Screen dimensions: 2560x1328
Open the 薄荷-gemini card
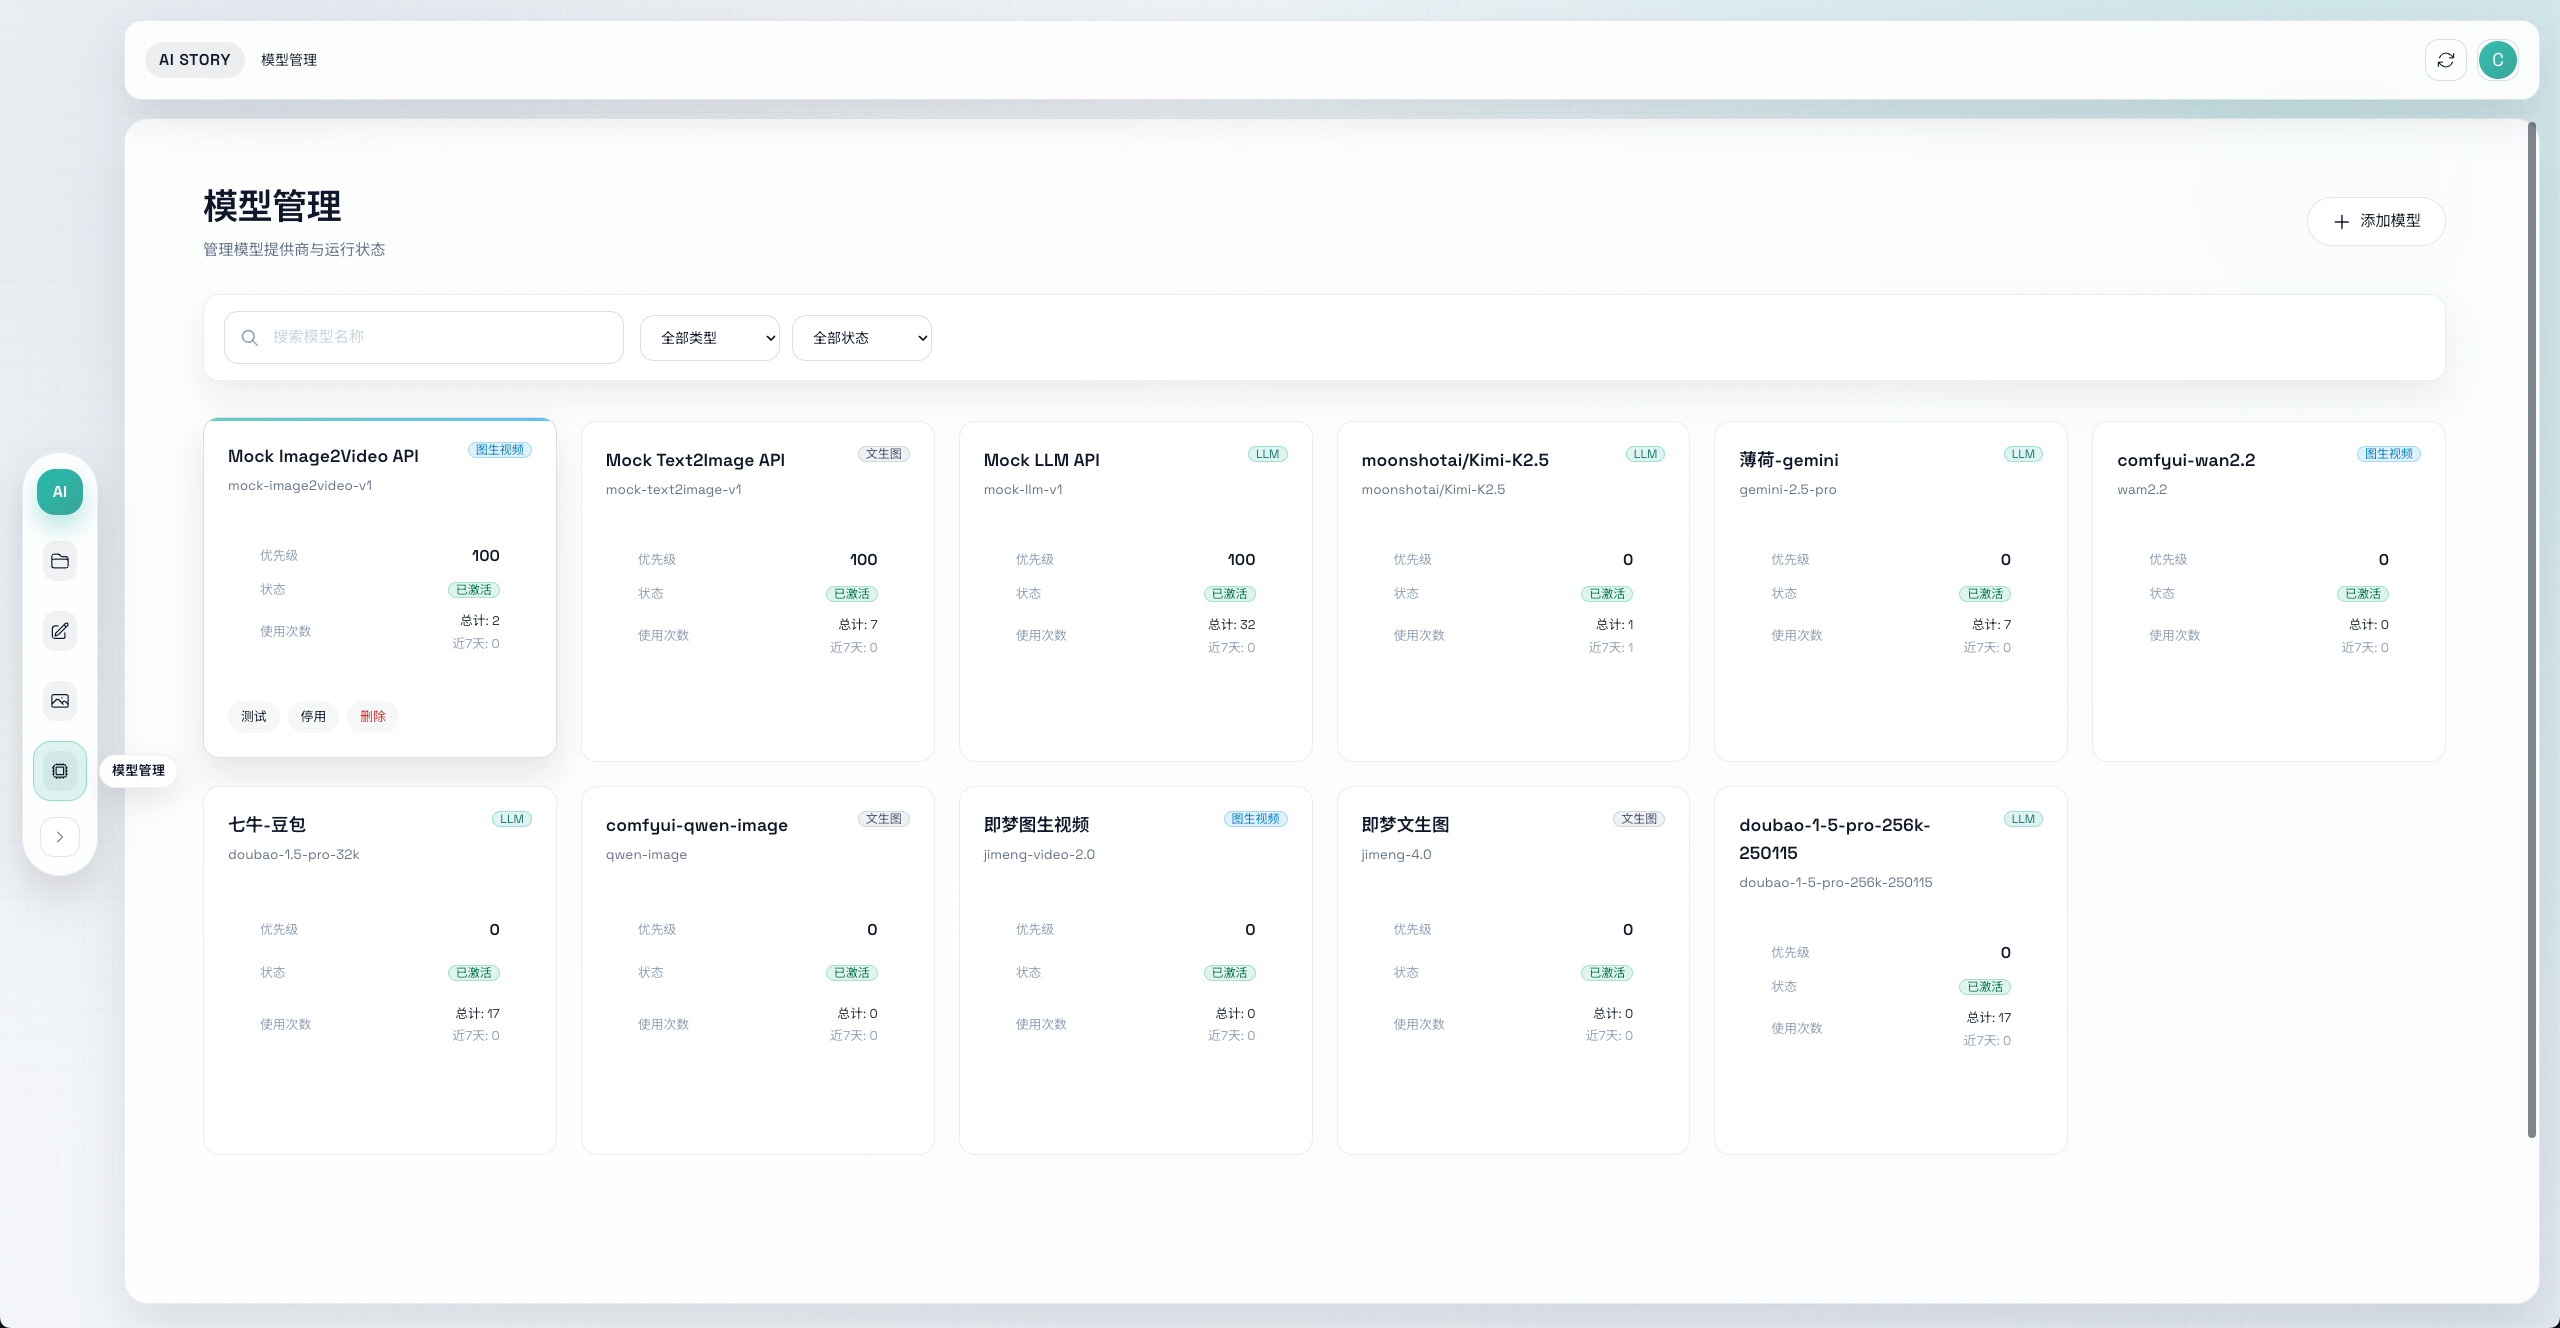click(1891, 591)
